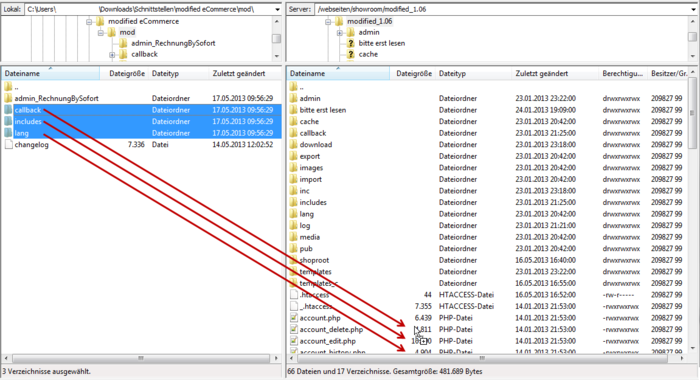Select the '.htaccess' file name on server

point(315,295)
